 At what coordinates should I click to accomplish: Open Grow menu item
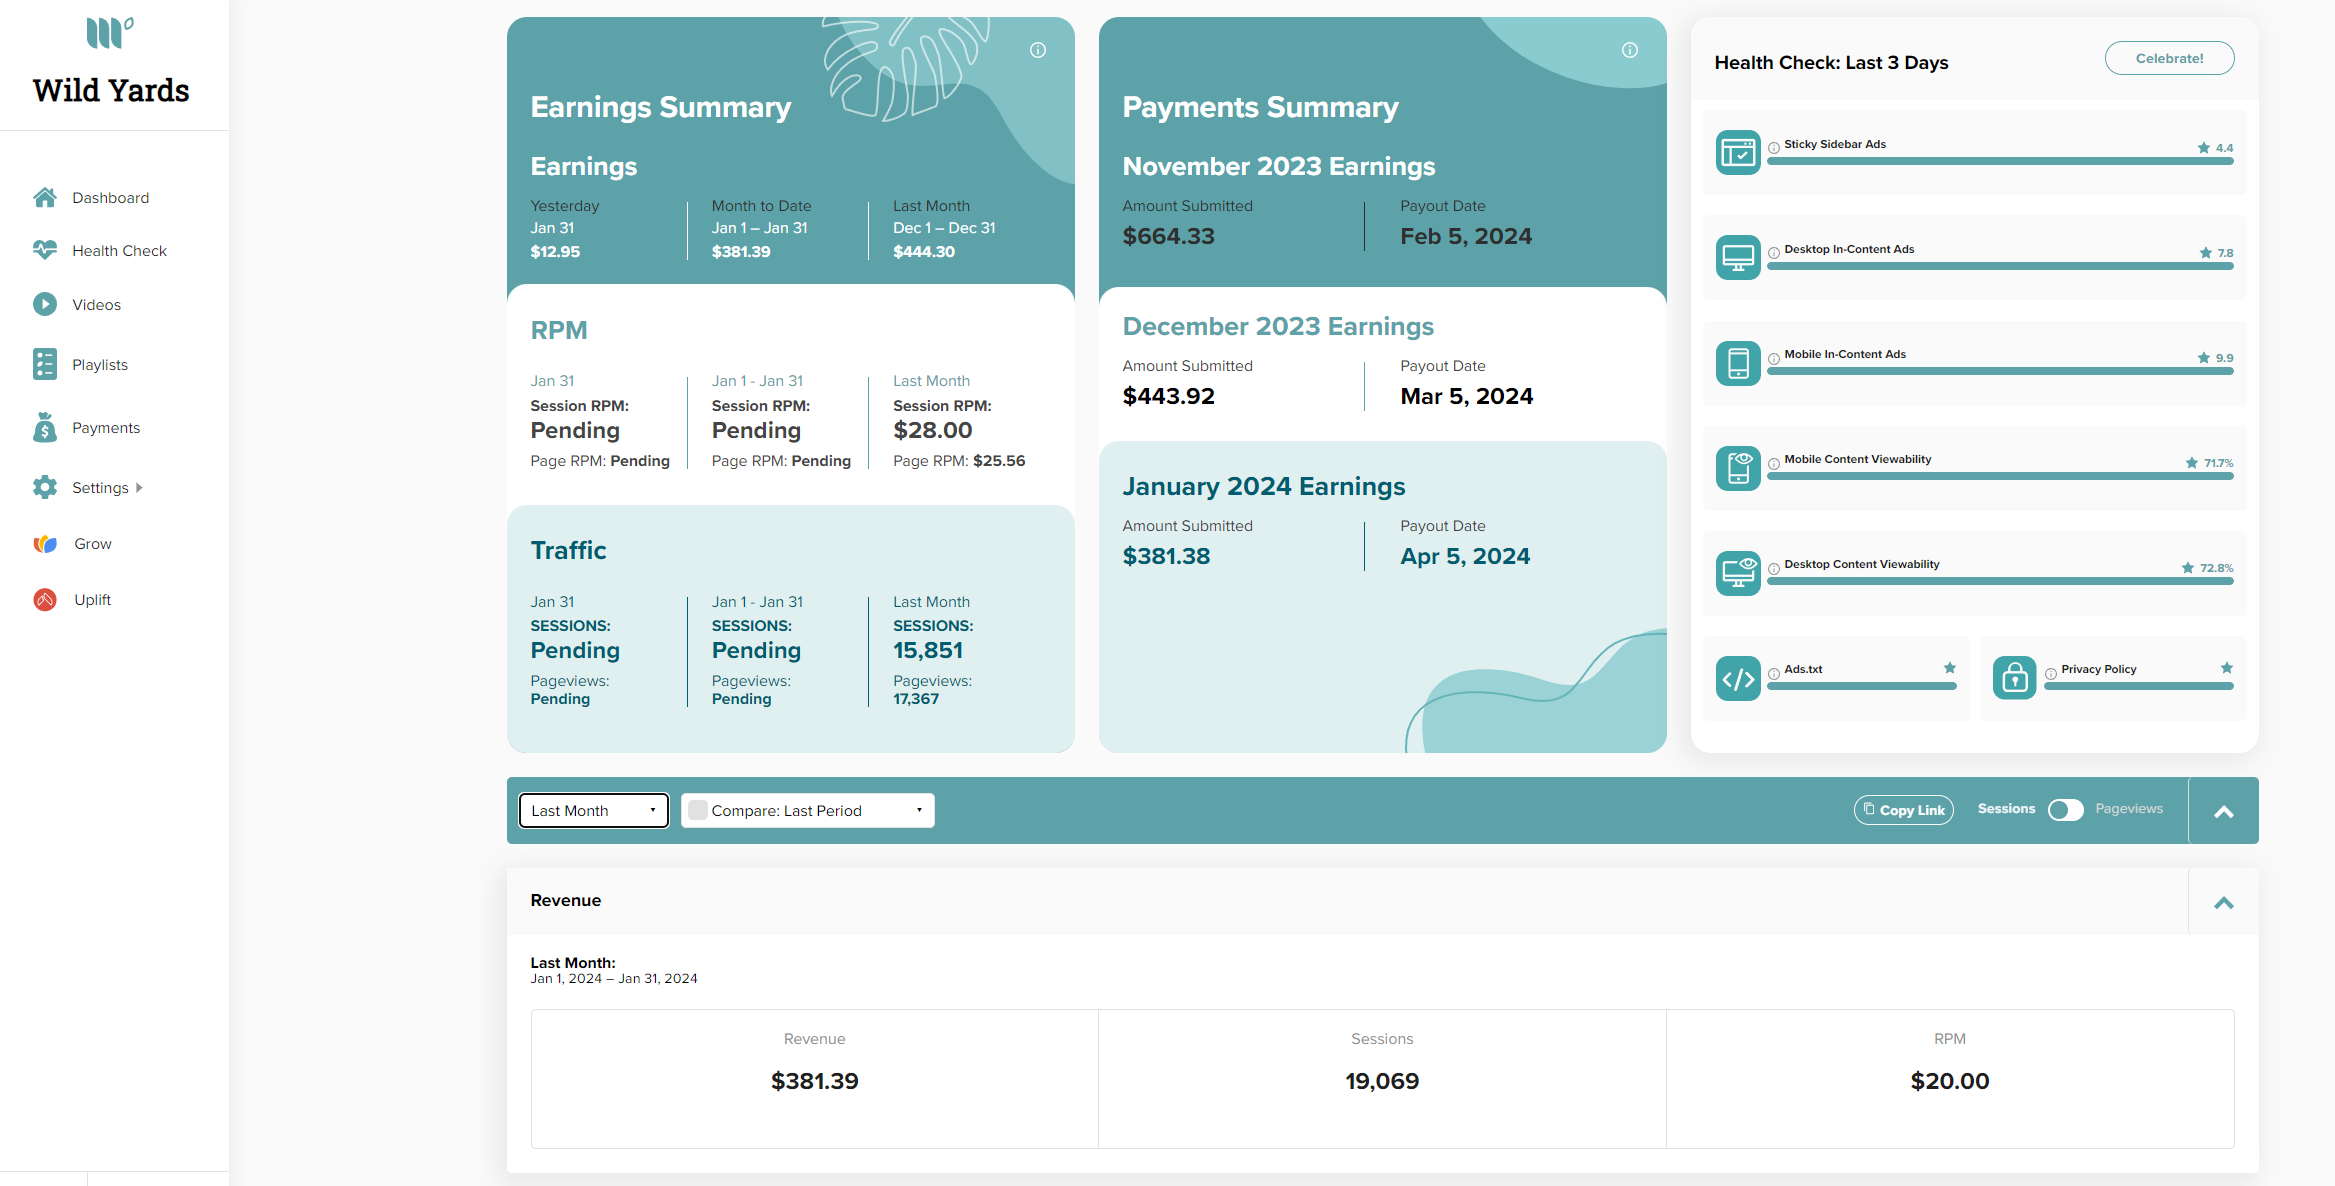(x=93, y=543)
